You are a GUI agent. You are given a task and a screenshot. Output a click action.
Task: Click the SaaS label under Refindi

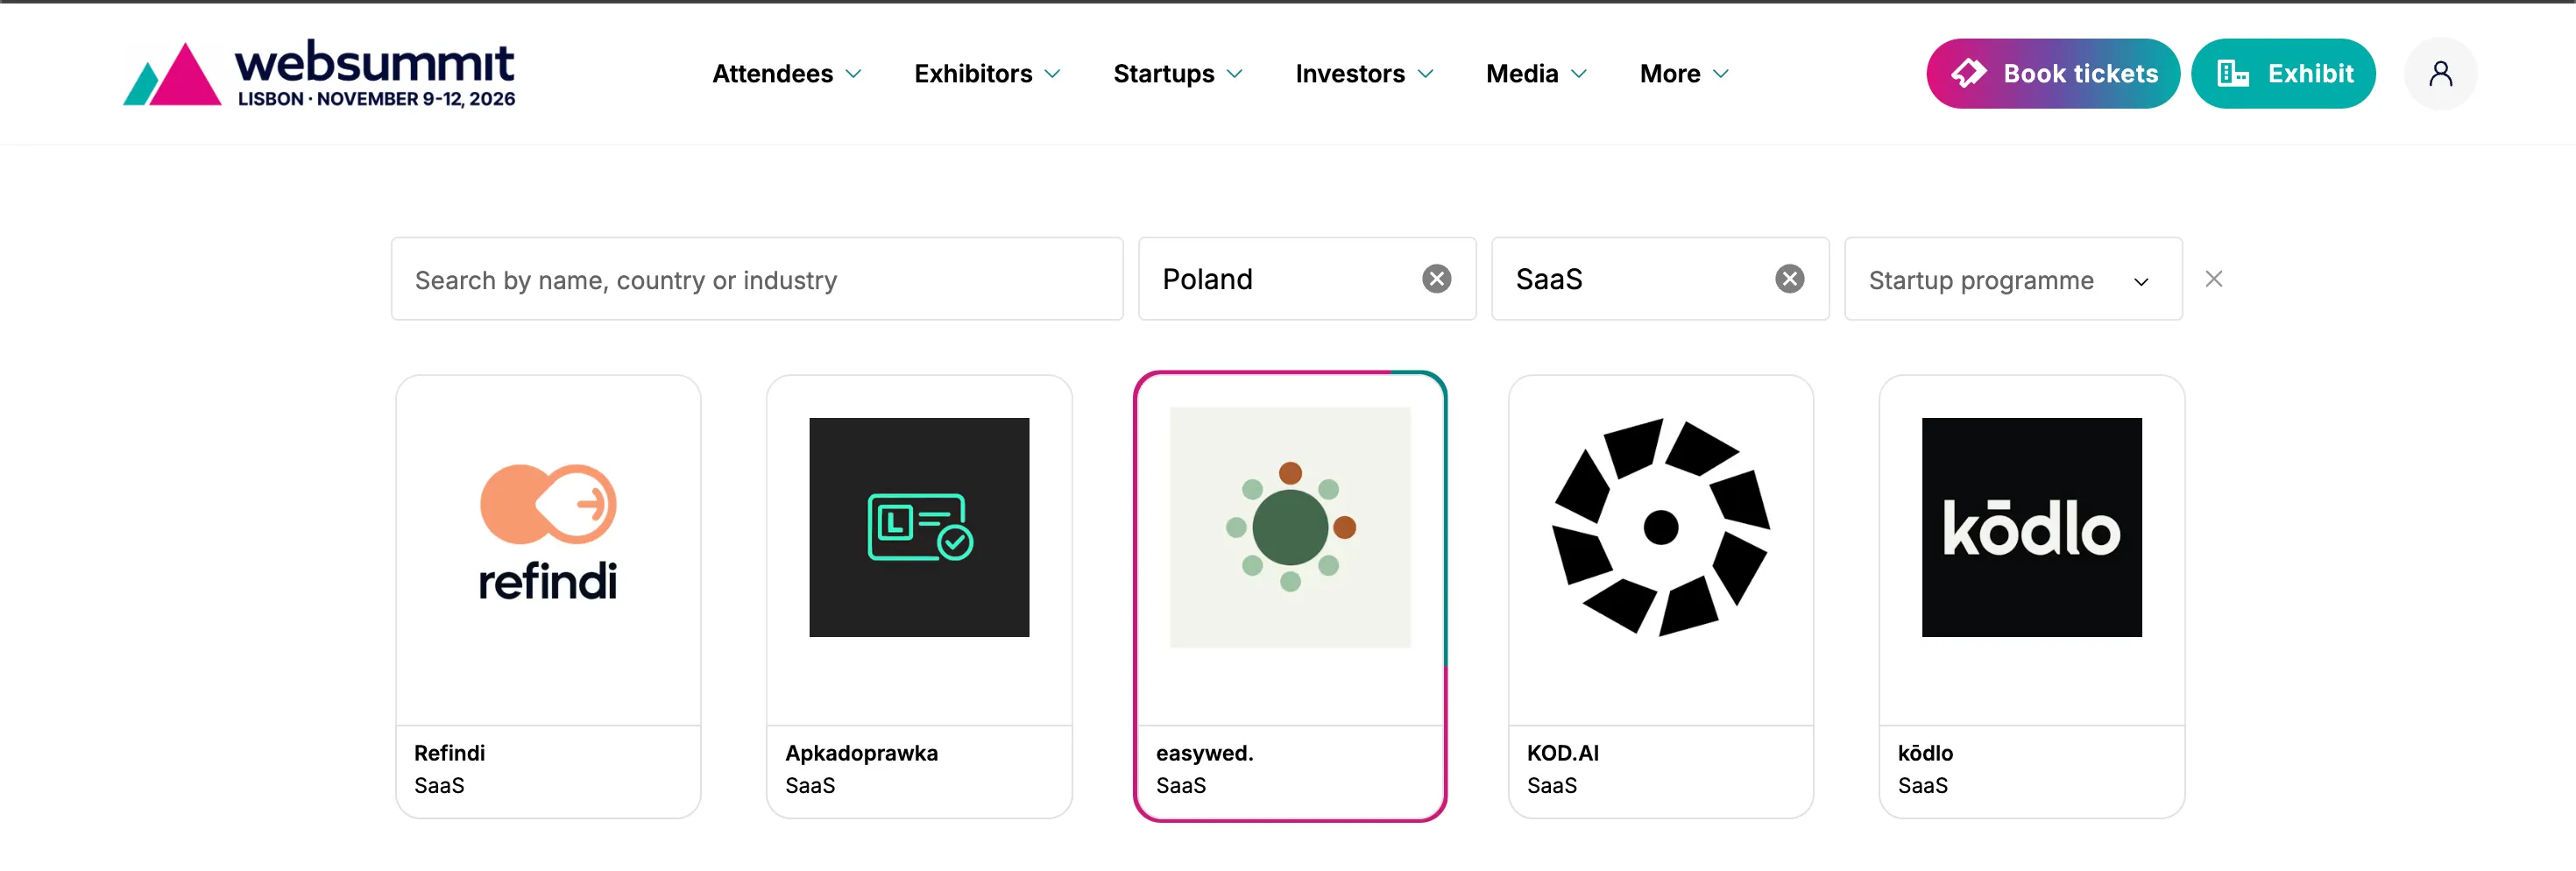pyautogui.click(x=439, y=786)
